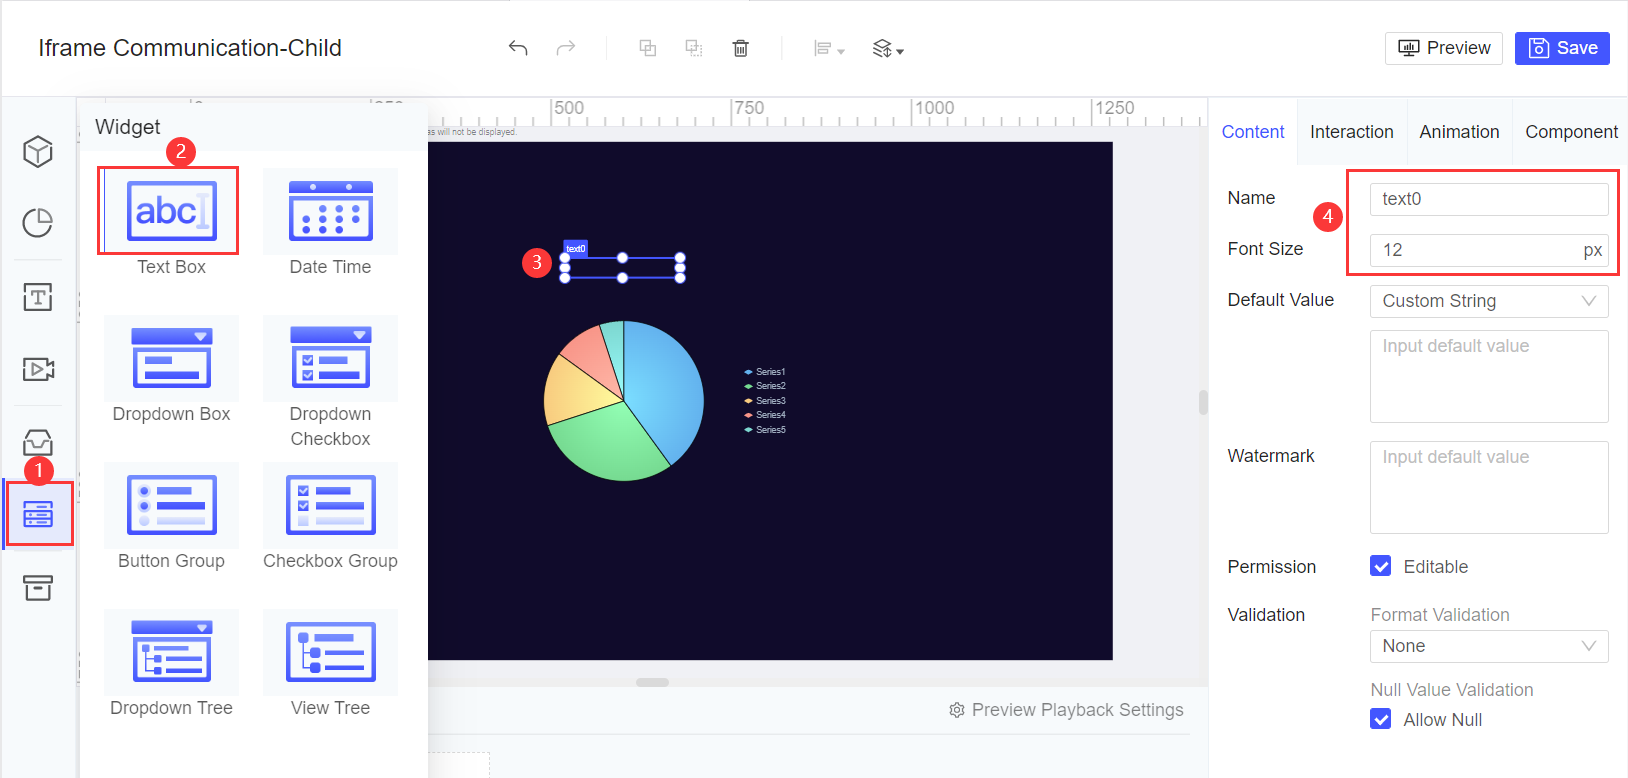Click the Font Size input field
The image size is (1628, 778).
(x=1489, y=250)
